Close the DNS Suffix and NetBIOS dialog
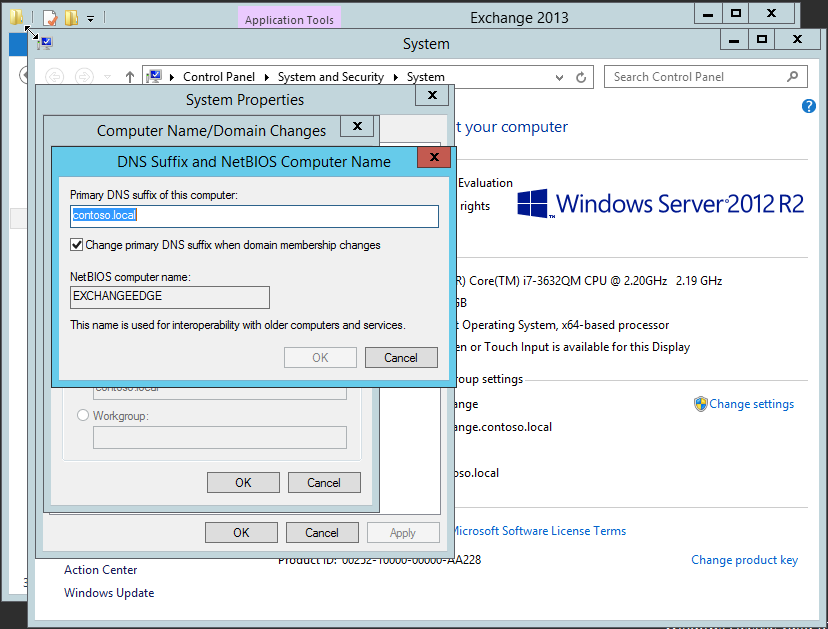828x629 pixels. pyautogui.click(x=434, y=157)
